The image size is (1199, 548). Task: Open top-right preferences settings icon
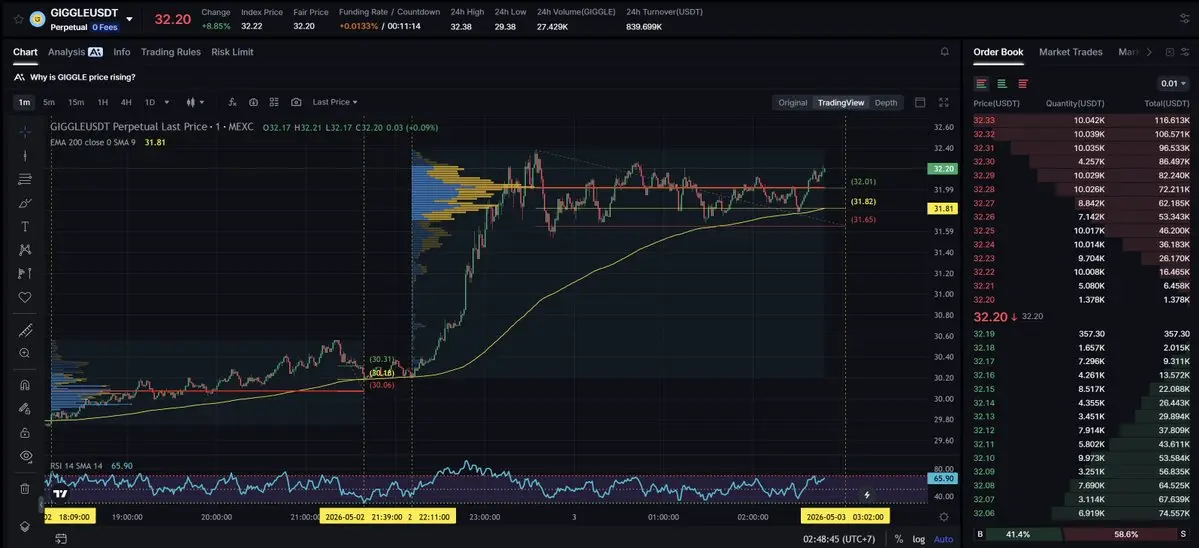pyautogui.click(x=1185, y=18)
